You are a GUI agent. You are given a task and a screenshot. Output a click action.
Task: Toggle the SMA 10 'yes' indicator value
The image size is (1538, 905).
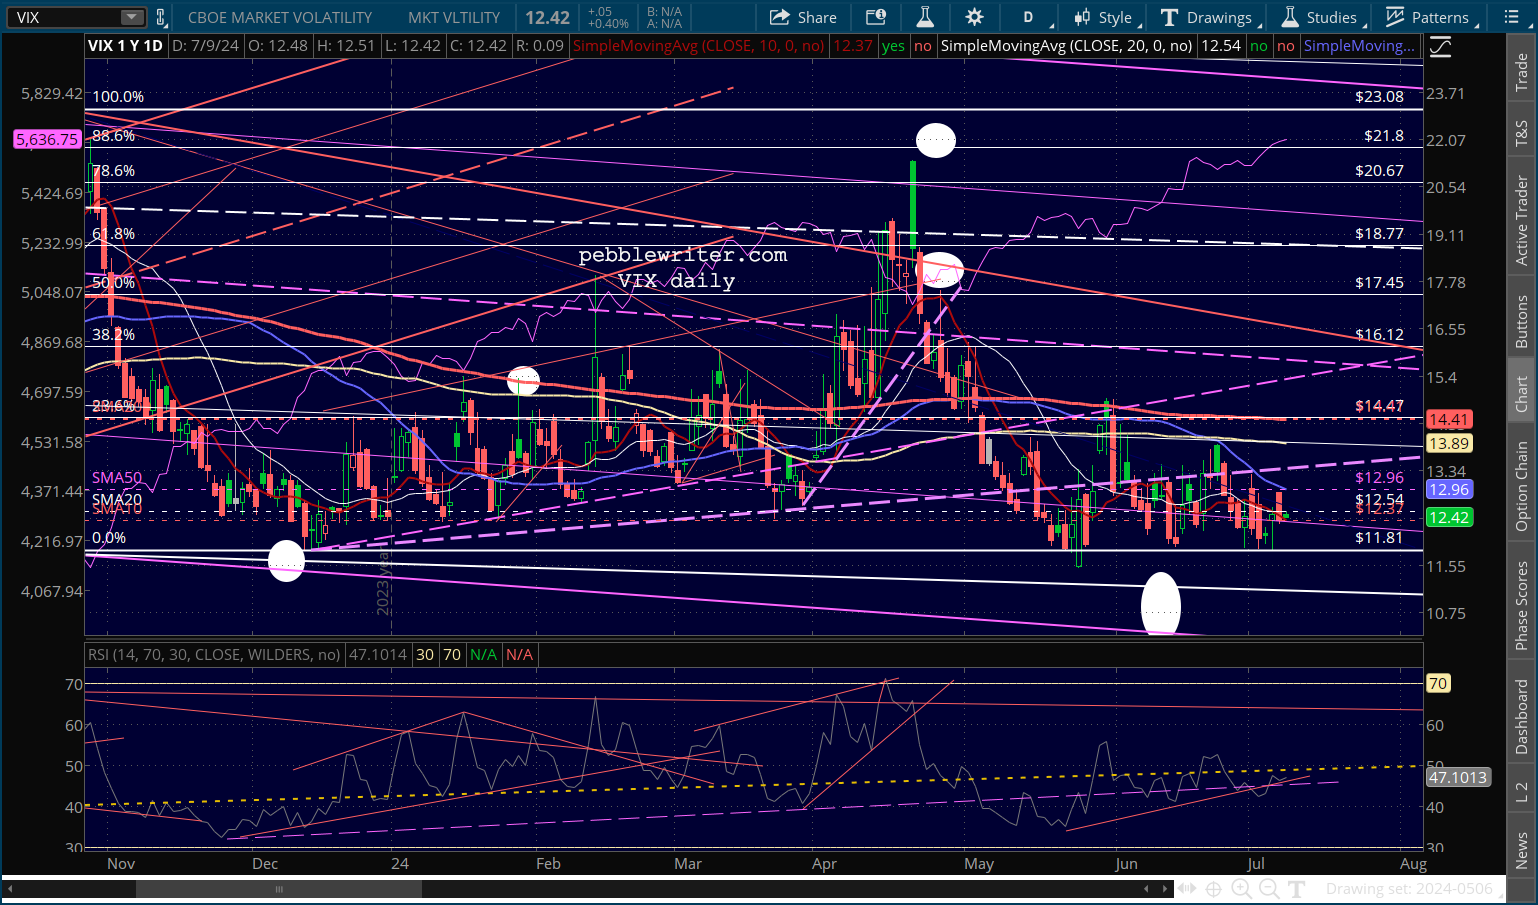coord(893,46)
